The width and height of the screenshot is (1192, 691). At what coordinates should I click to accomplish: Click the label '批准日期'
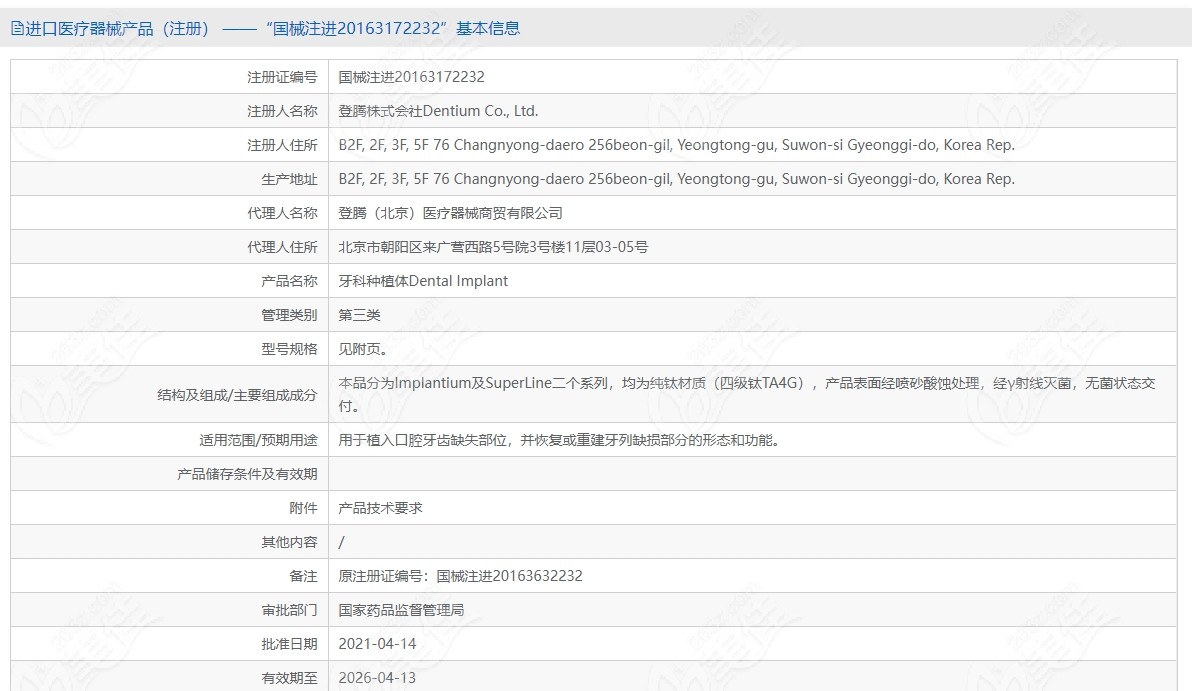pos(289,644)
